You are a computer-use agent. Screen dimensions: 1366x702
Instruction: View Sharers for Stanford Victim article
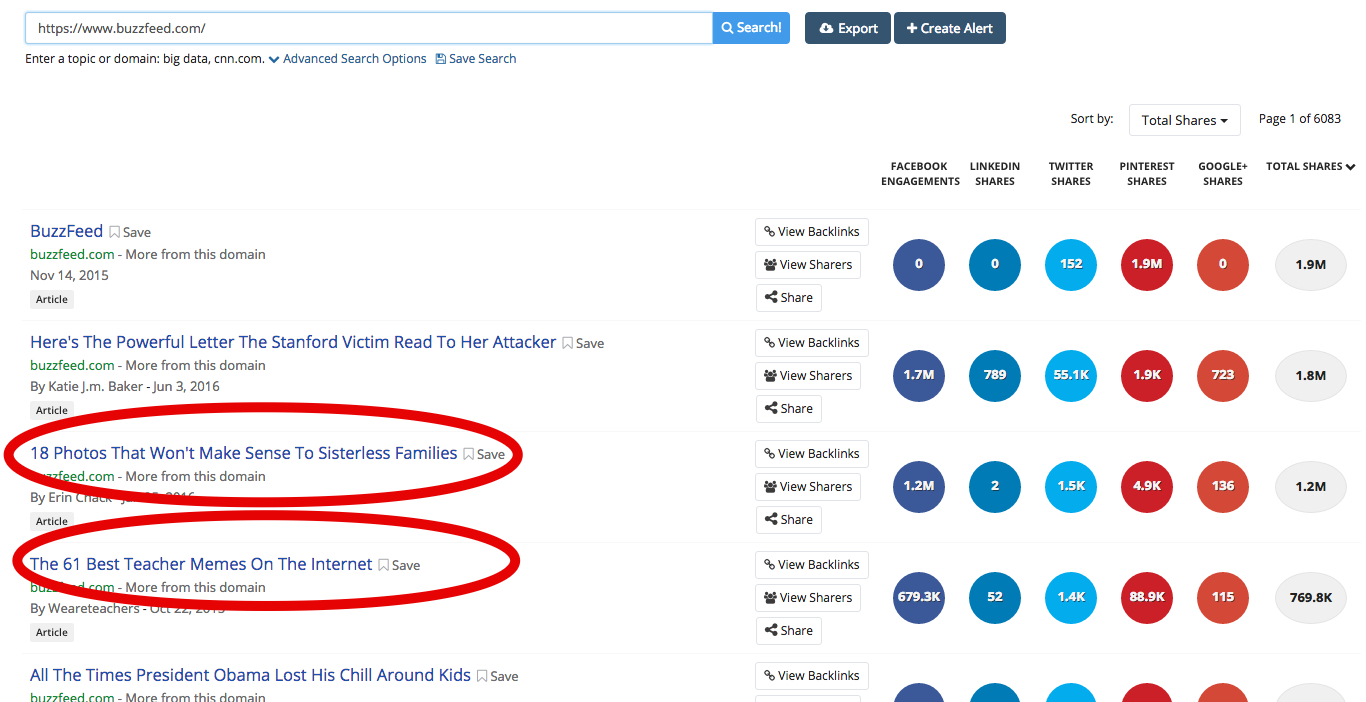[808, 376]
